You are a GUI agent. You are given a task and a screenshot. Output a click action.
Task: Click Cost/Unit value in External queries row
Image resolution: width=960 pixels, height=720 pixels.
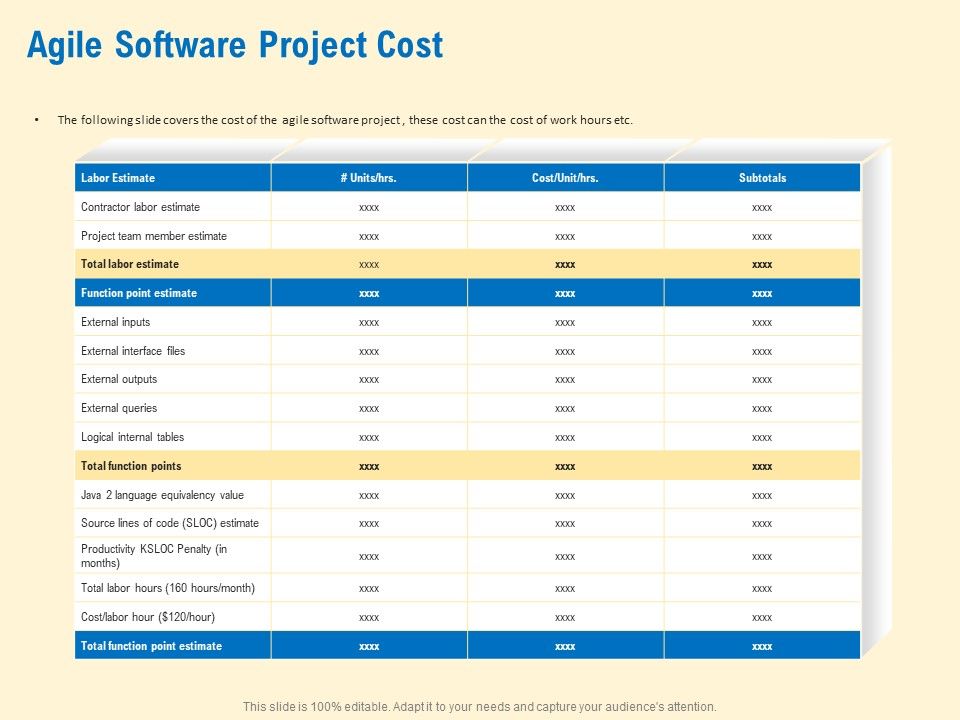click(x=565, y=408)
